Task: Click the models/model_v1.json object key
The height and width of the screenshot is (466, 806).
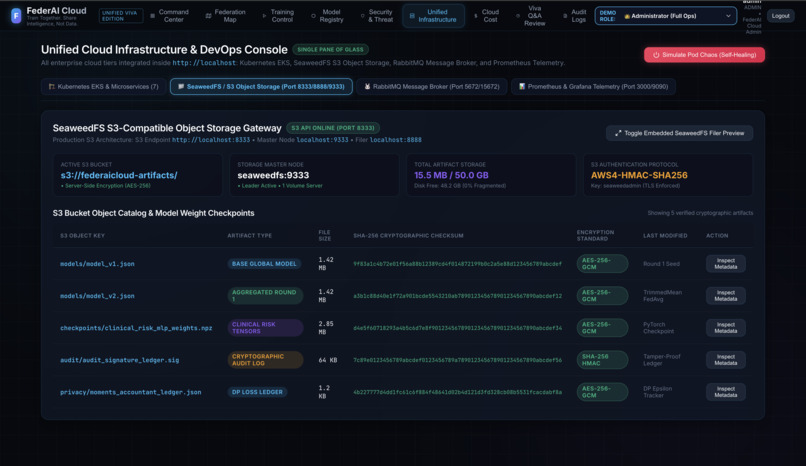Action: click(x=97, y=264)
